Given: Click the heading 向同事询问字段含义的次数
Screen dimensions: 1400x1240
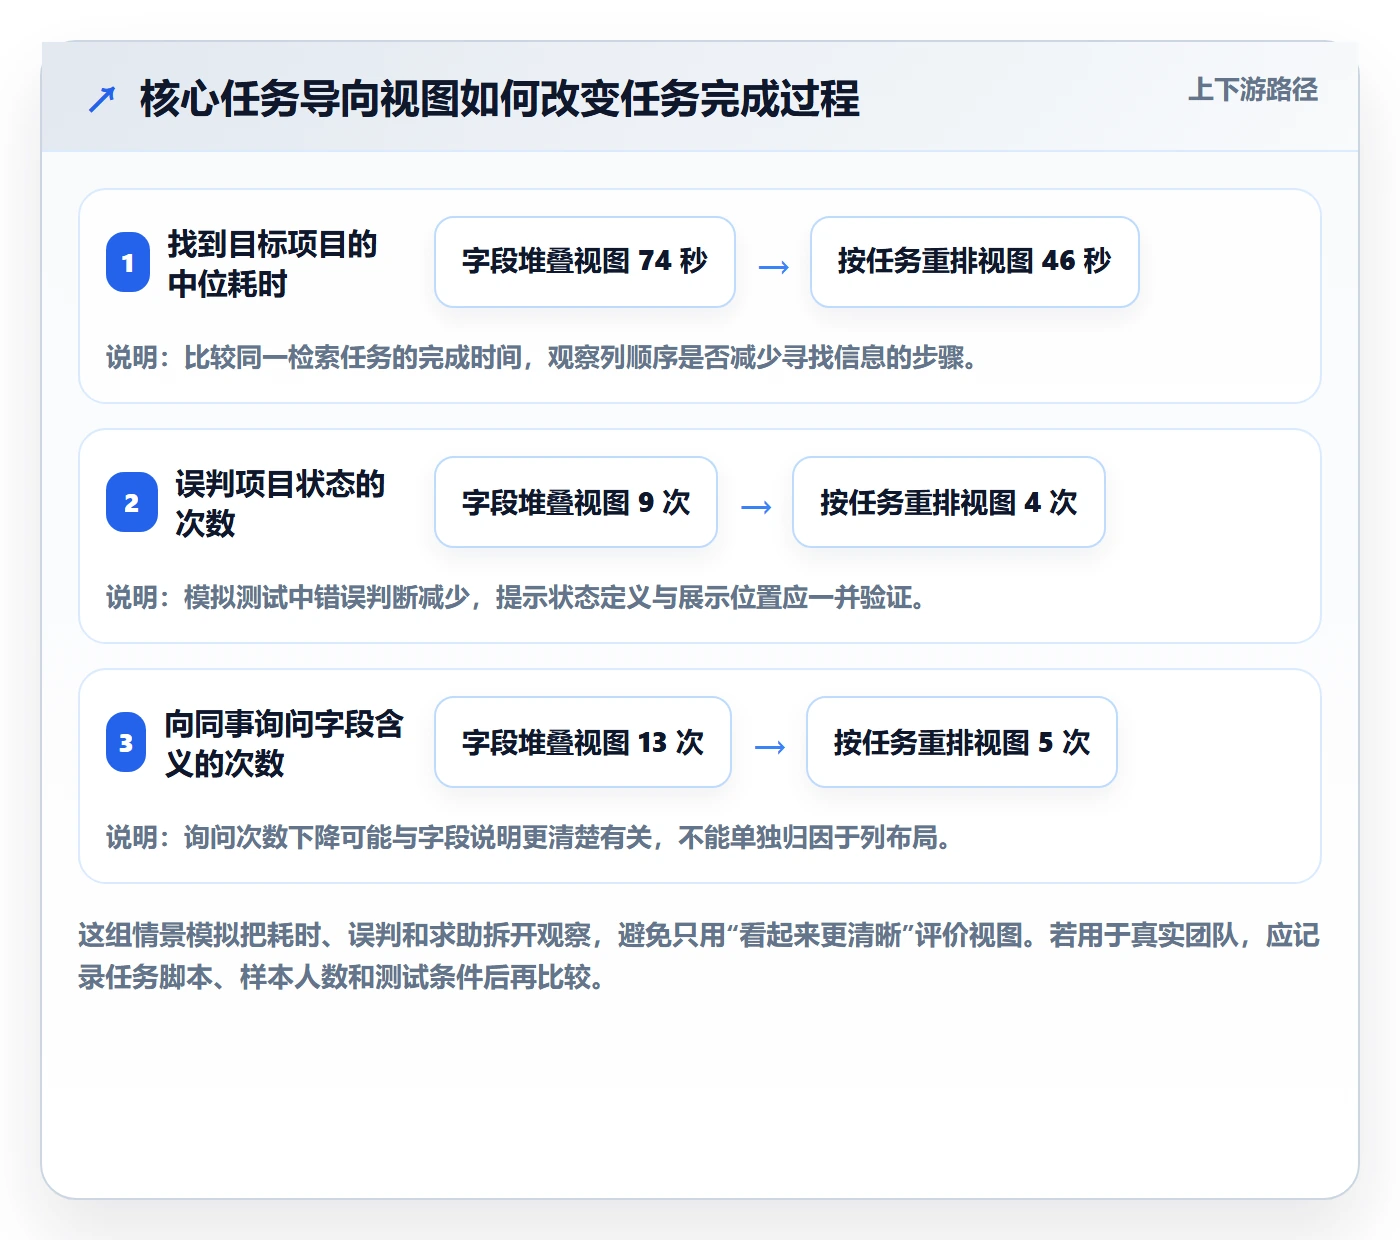Looking at the screenshot, I should (284, 743).
